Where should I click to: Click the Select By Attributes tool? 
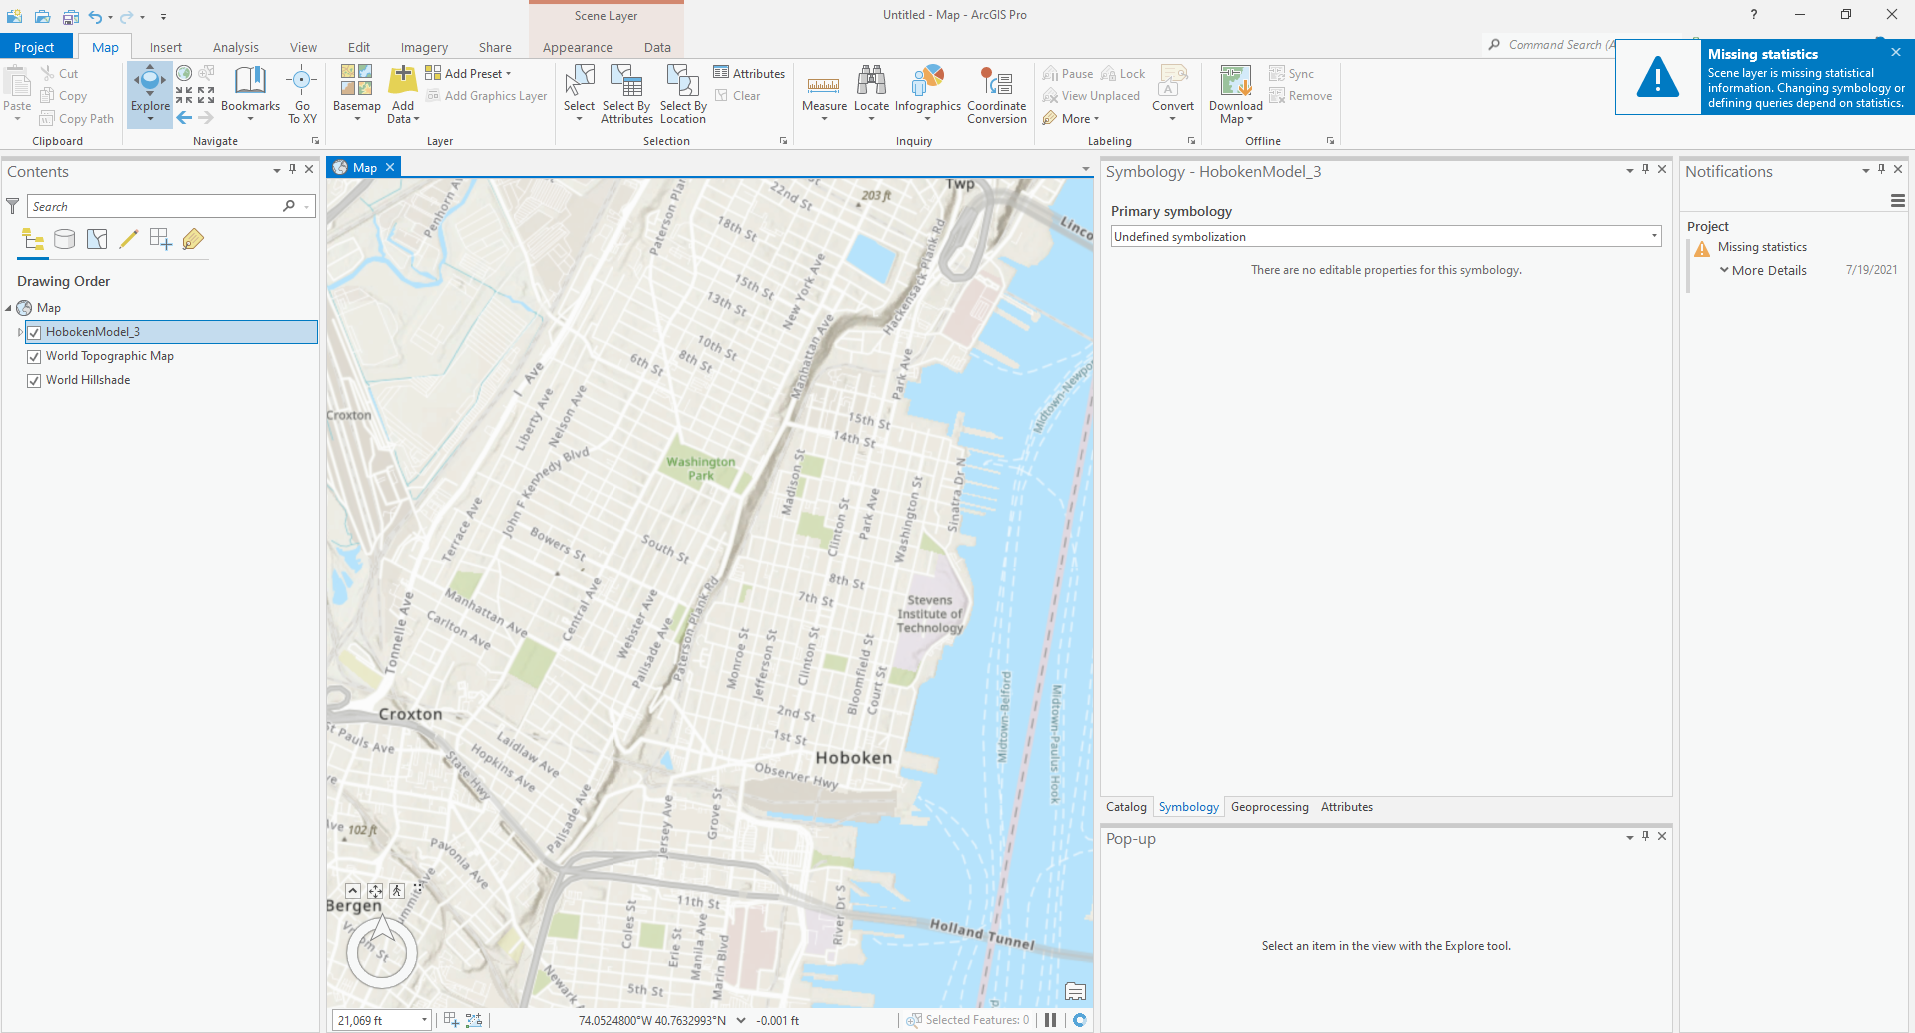click(x=627, y=94)
